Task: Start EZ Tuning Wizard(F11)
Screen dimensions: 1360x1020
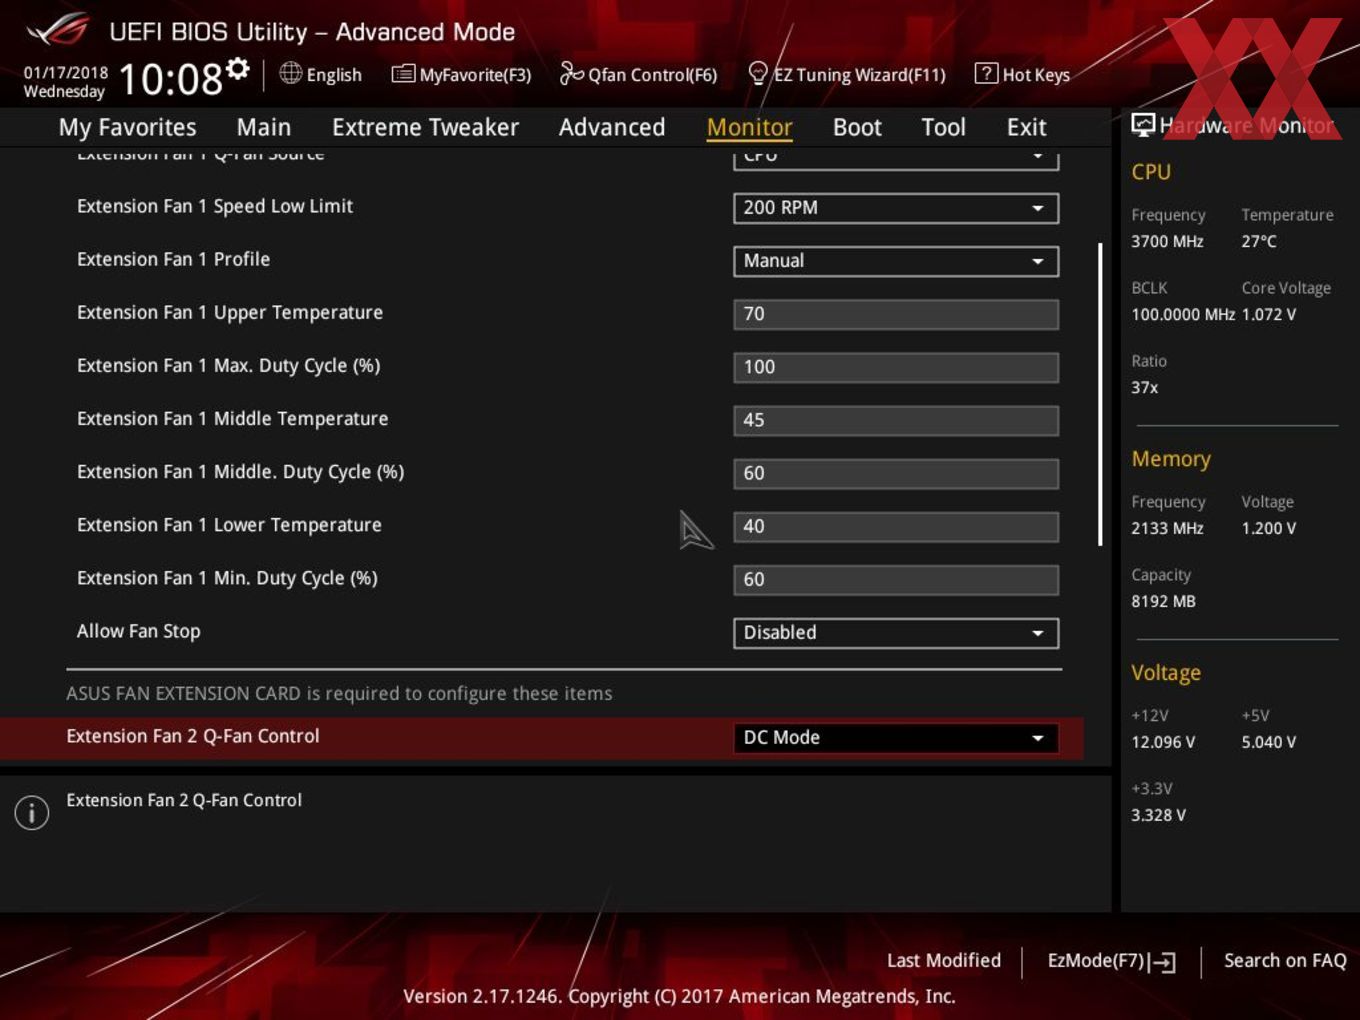Action: 847,74
